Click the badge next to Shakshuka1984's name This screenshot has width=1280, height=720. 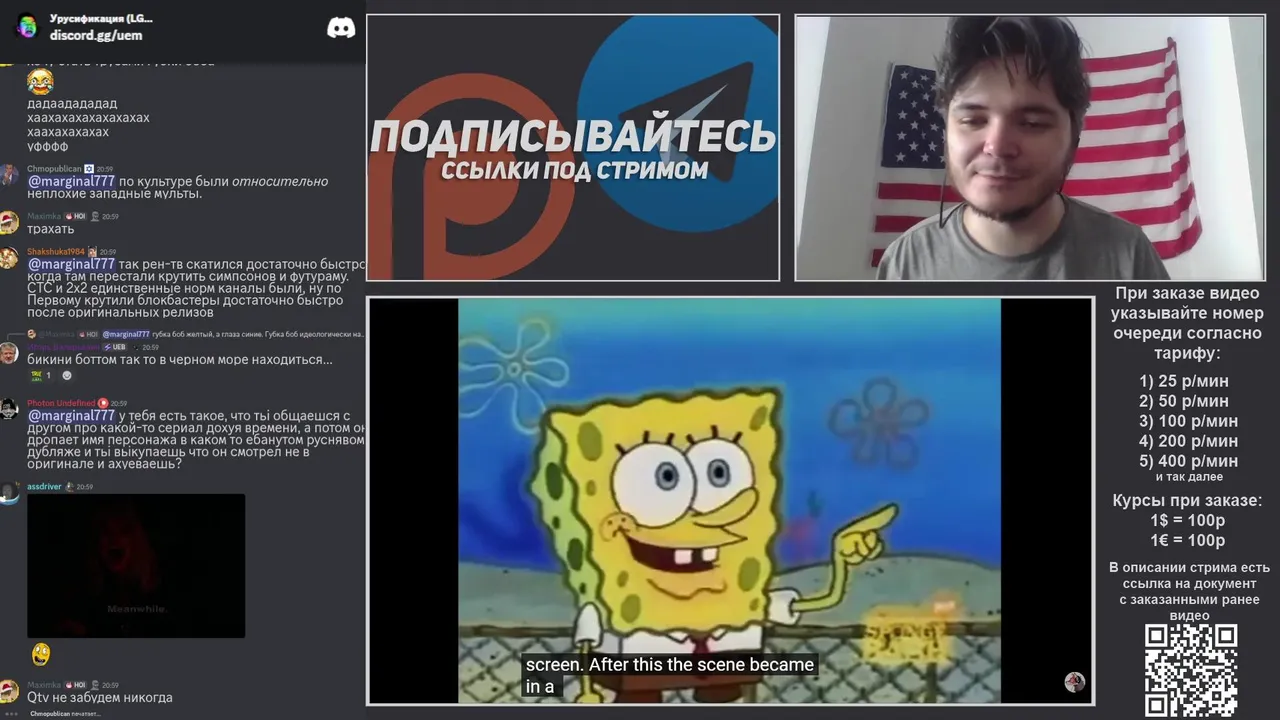pyautogui.click(x=92, y=252)
